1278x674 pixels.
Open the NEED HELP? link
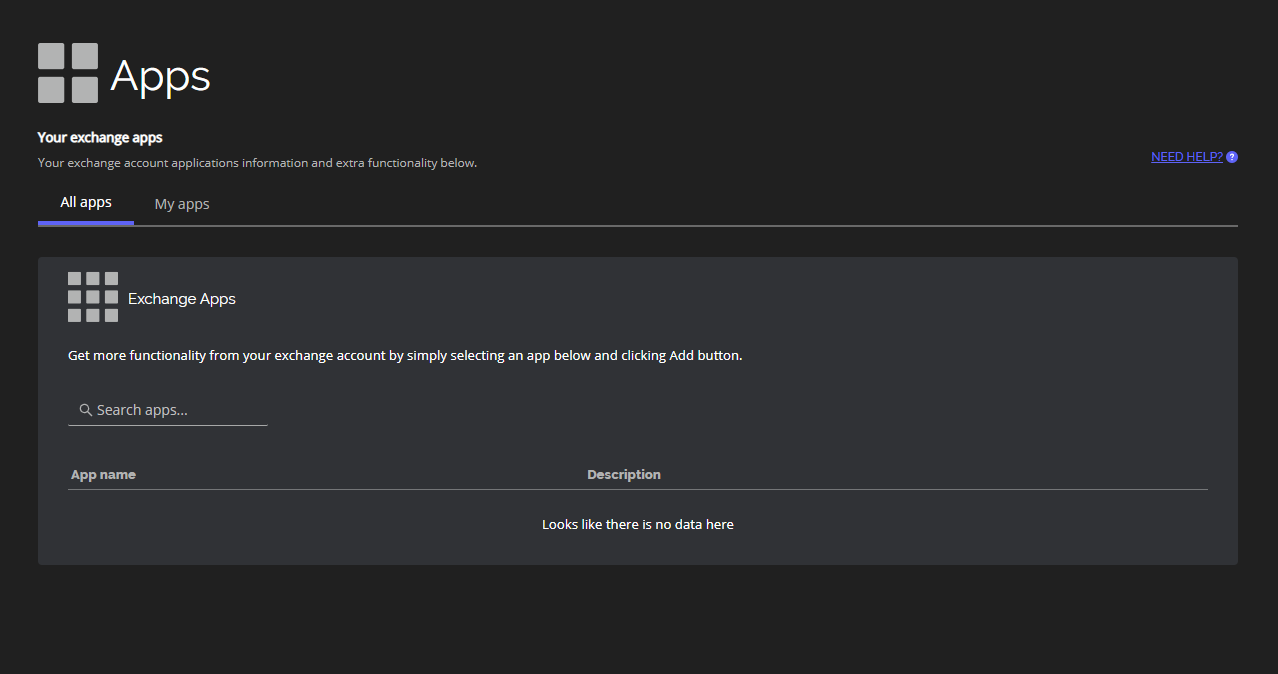point(1186,157)
